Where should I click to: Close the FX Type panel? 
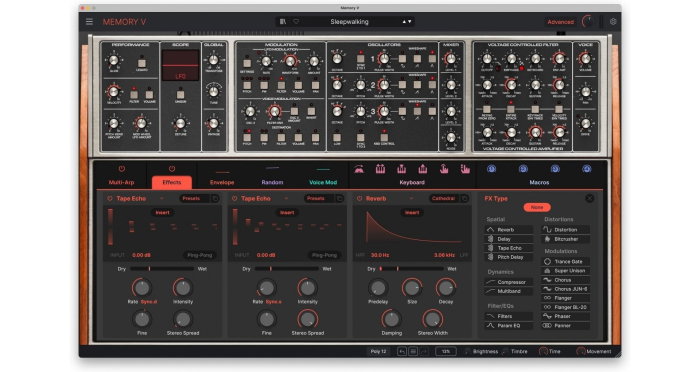pyautogui.click(x=589, y=198)
